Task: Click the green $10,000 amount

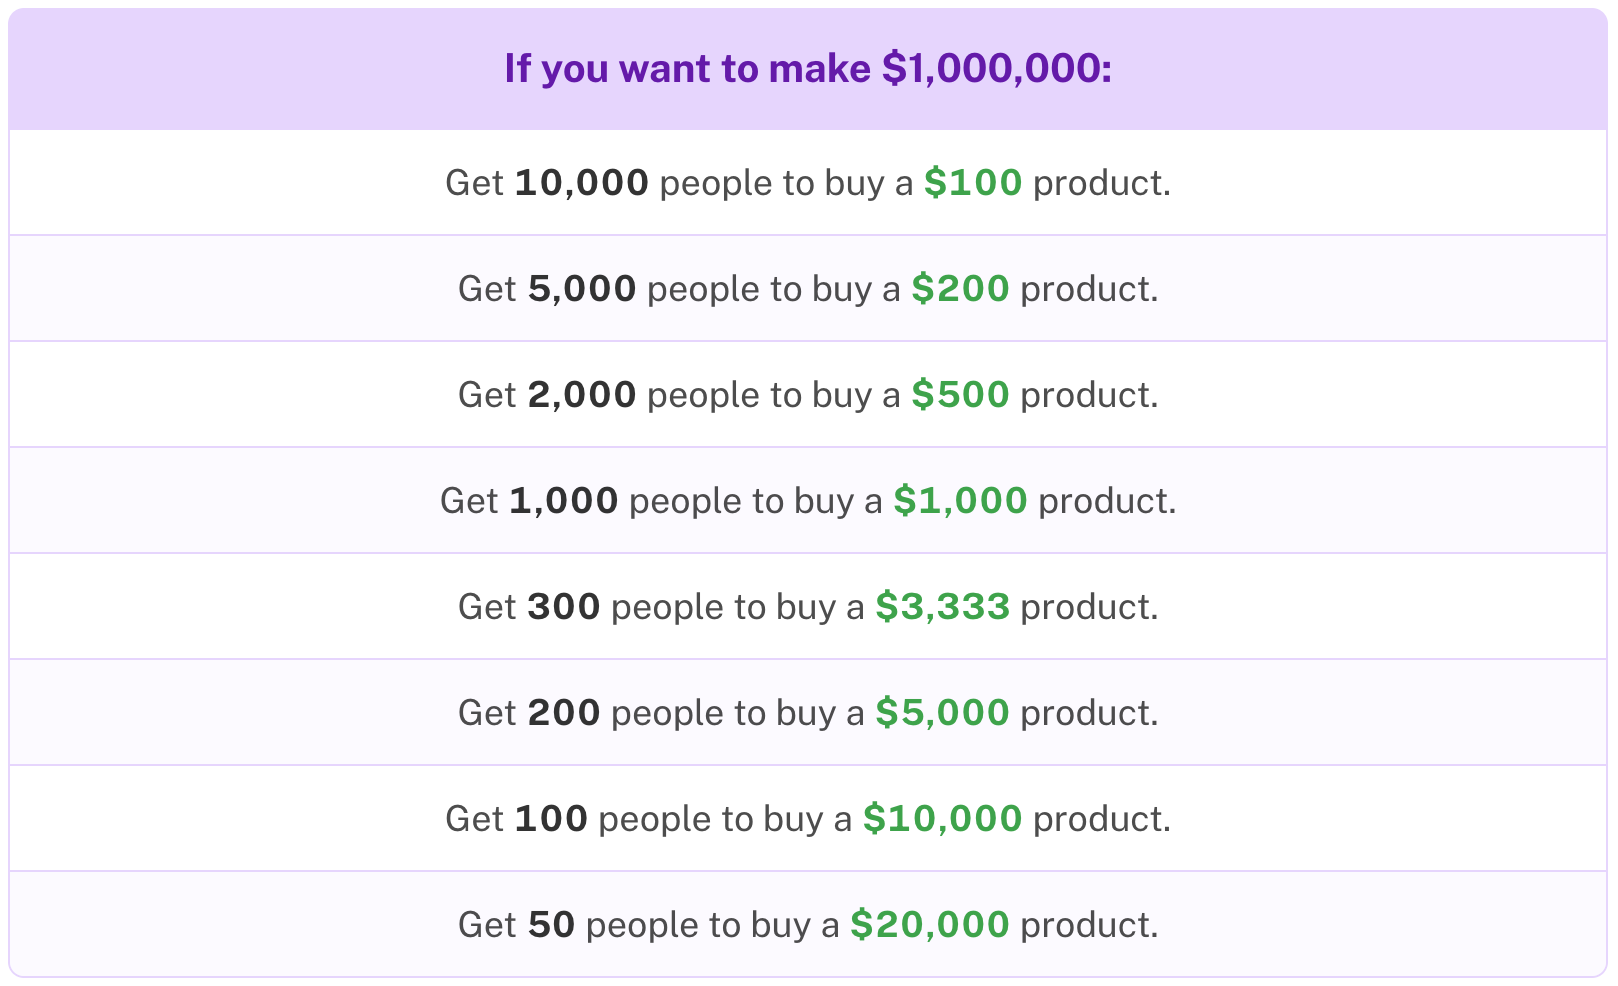Action: 943,819
